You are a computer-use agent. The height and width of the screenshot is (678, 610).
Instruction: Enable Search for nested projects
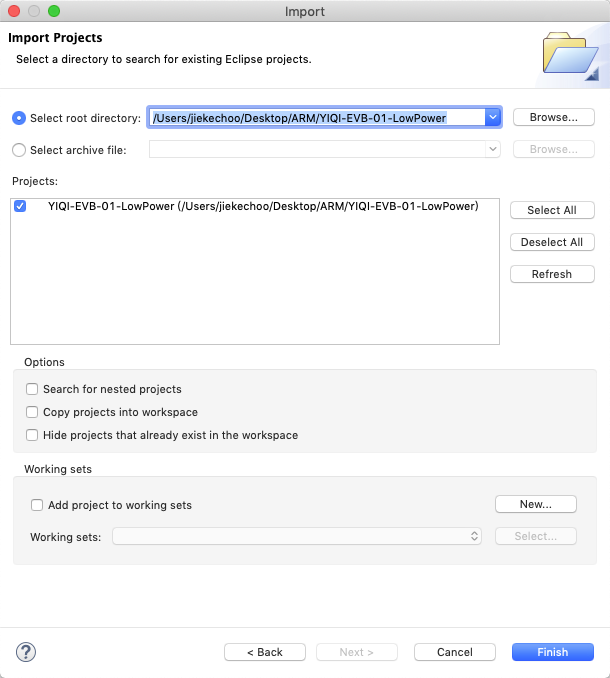pyautogui.click(x=33, y=389)
